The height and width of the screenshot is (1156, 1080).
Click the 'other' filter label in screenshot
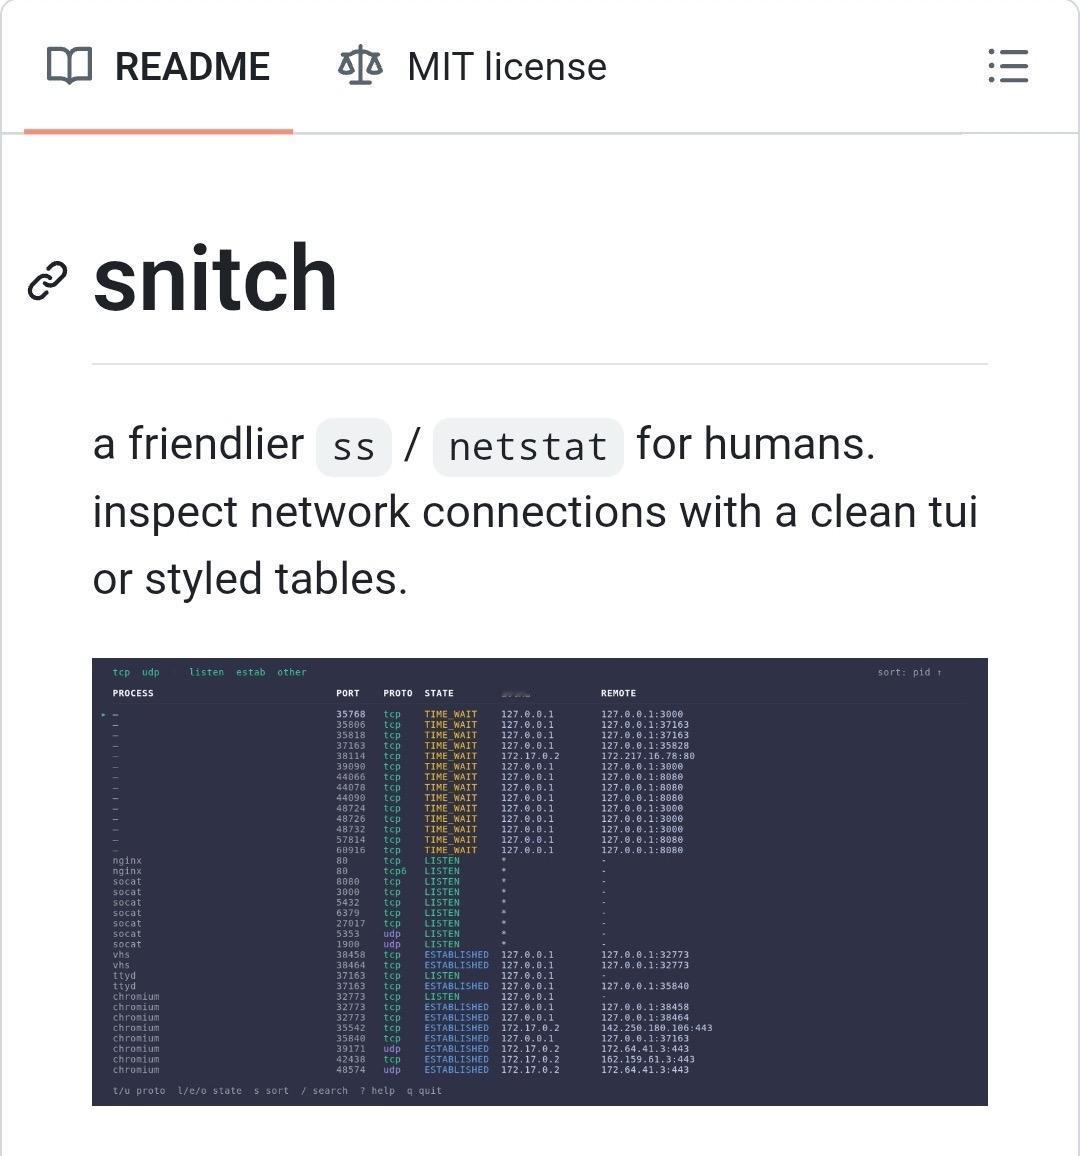292,672
